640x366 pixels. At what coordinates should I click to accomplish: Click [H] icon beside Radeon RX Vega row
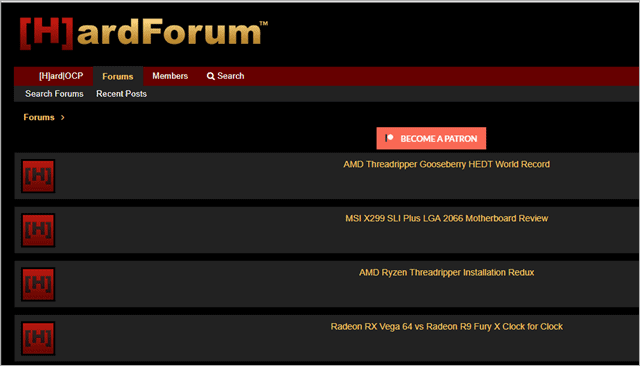coord(38,338)
